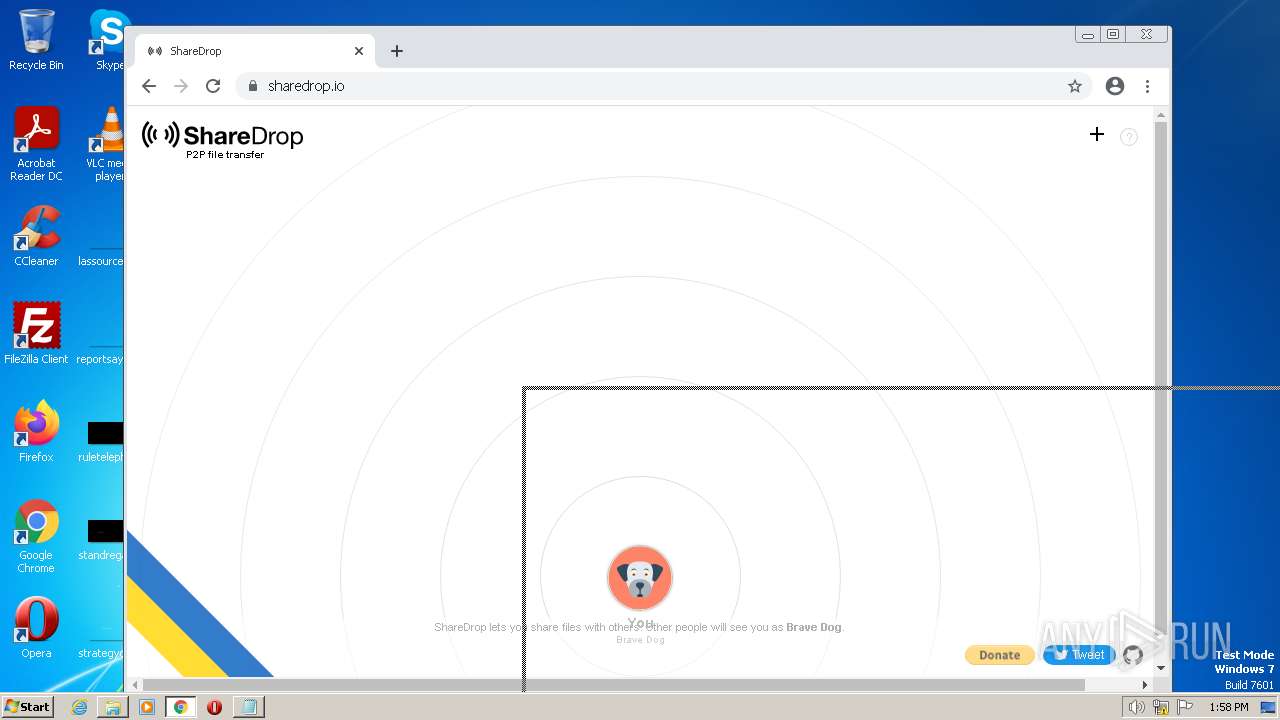Viewport: 1280px width, 720px height.
Task: Open the plus room-creation icon in ShareDrop
Action: click(1097, 134)
